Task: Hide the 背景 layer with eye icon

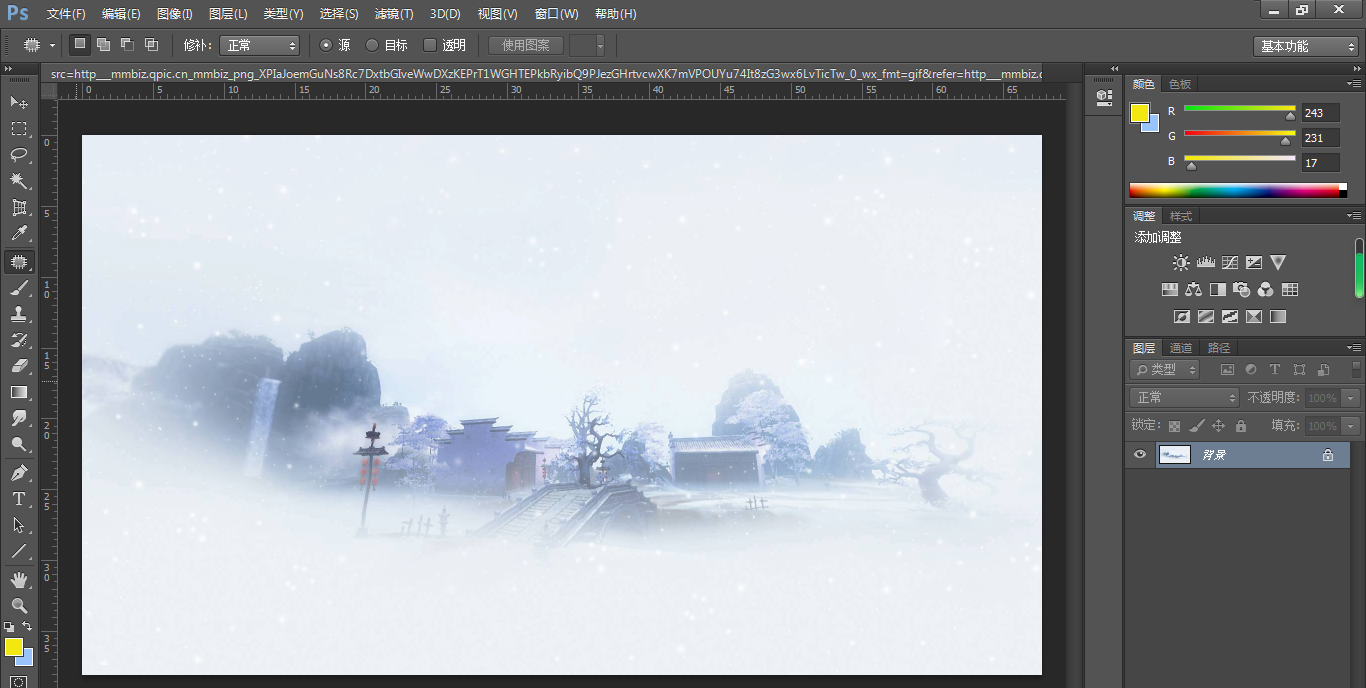Action: click(1139, 455)
